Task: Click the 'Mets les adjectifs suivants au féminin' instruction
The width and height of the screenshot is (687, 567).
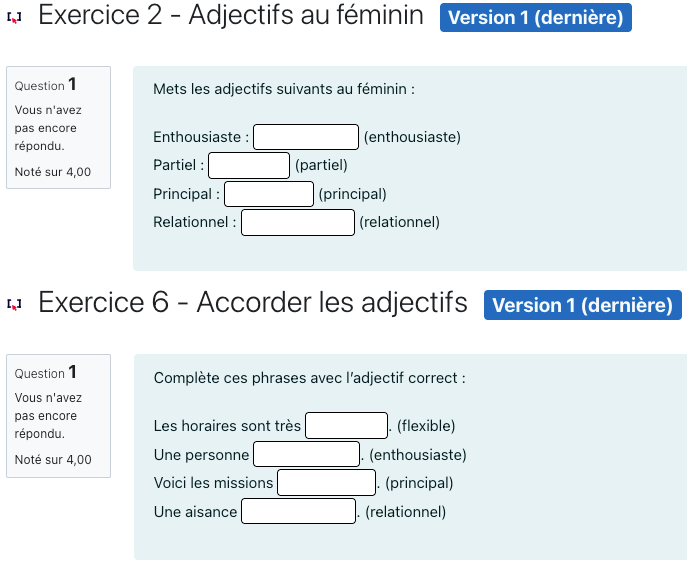Action: coord(284,89)
